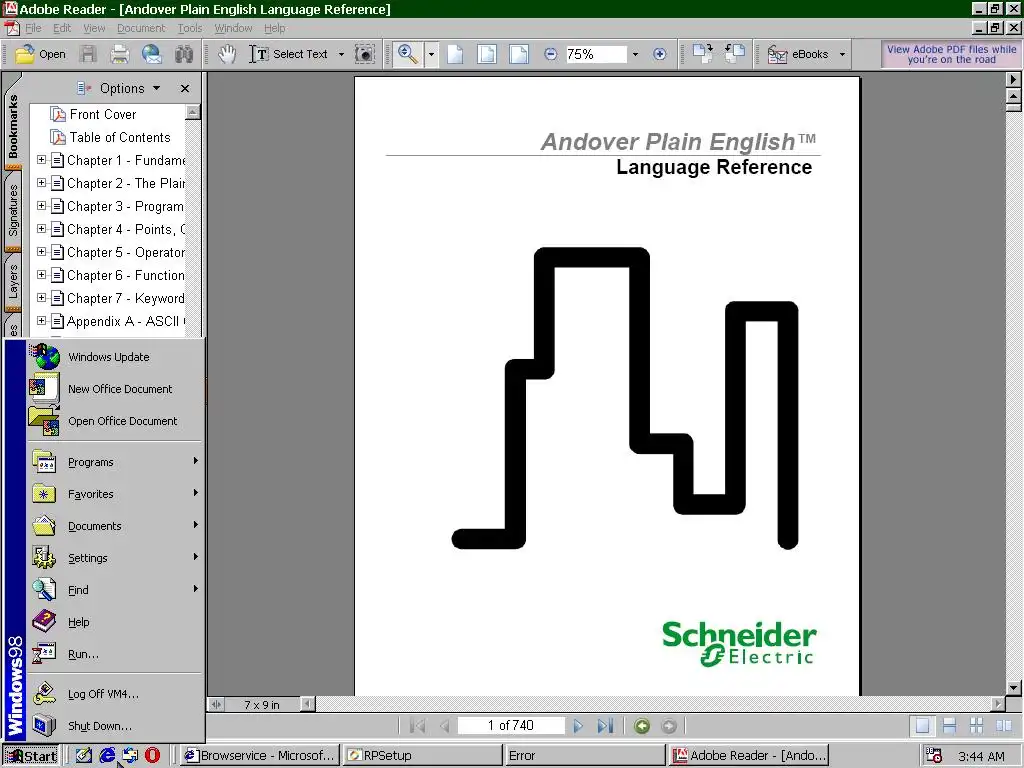Select the Chapter 6 - Function bookmark
1024x768 pixels.
click(x=125, y=275)
